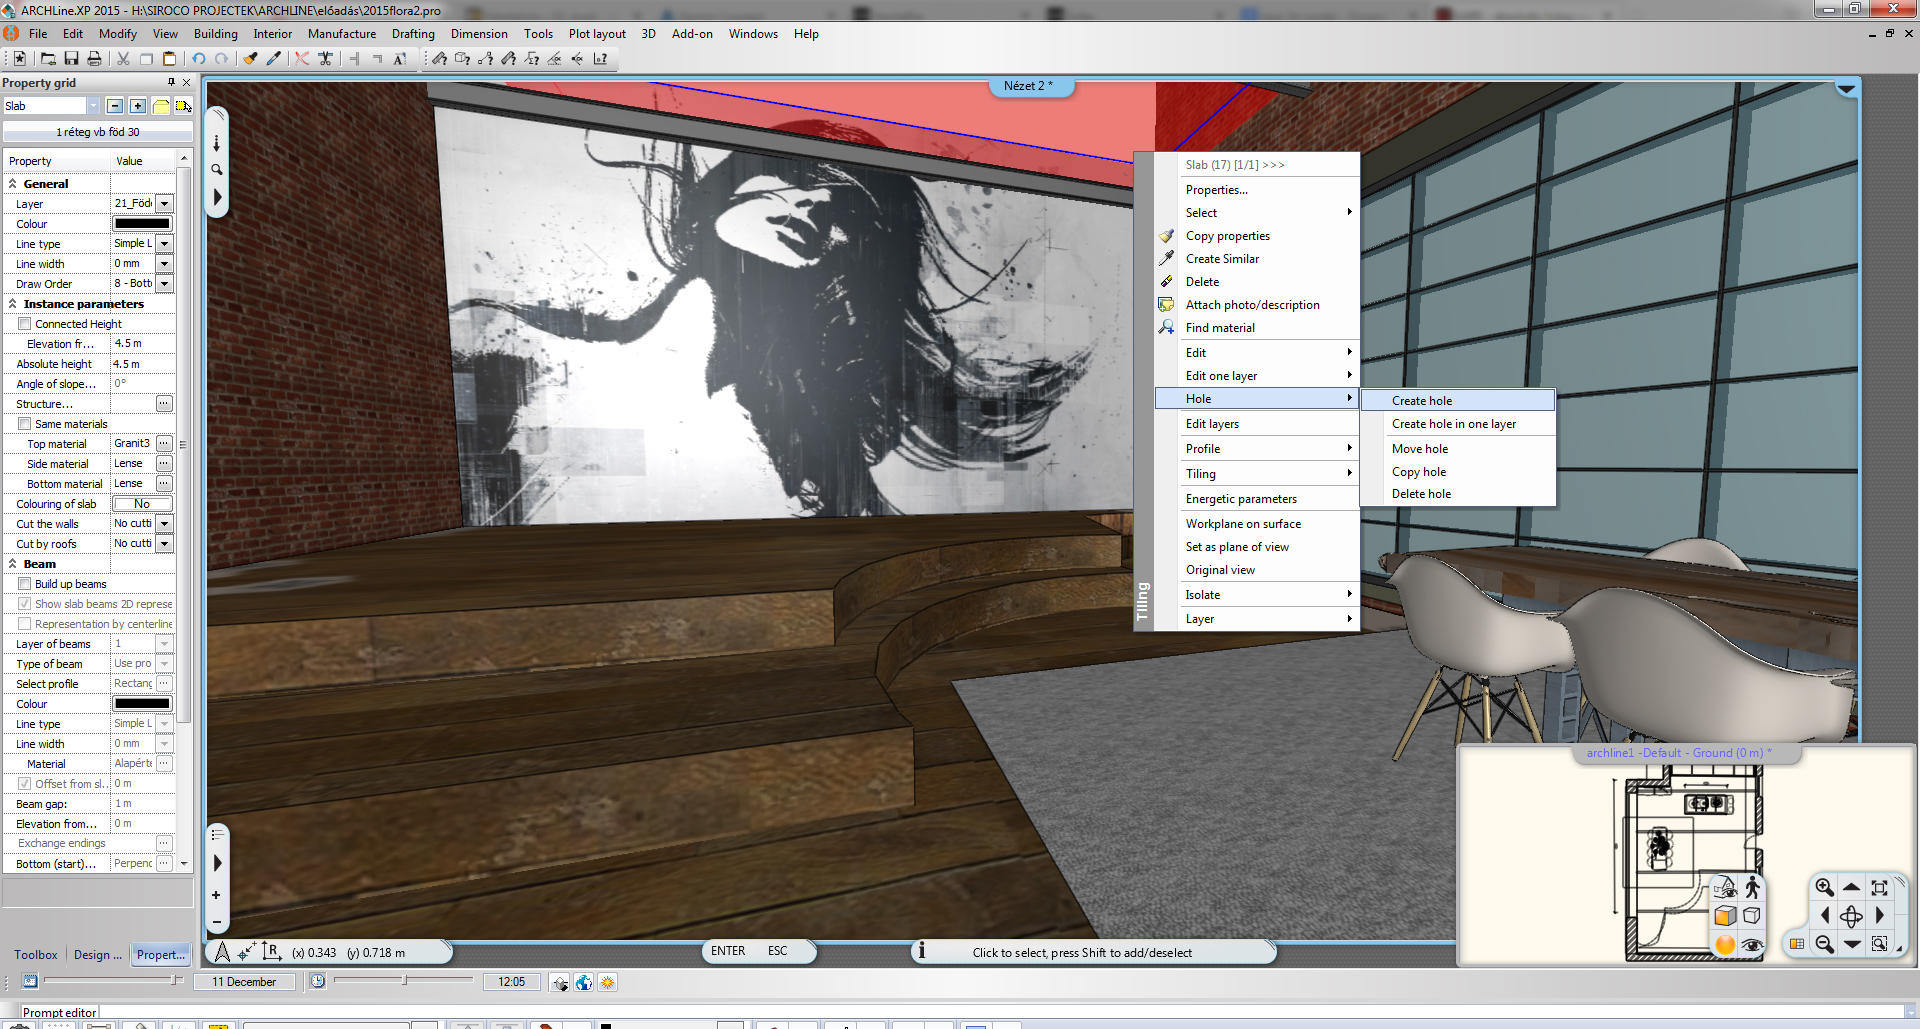Click the globe location icon in bottom bar
This screenshot has width=1920, height=1029.
click(x=584, y=982)
